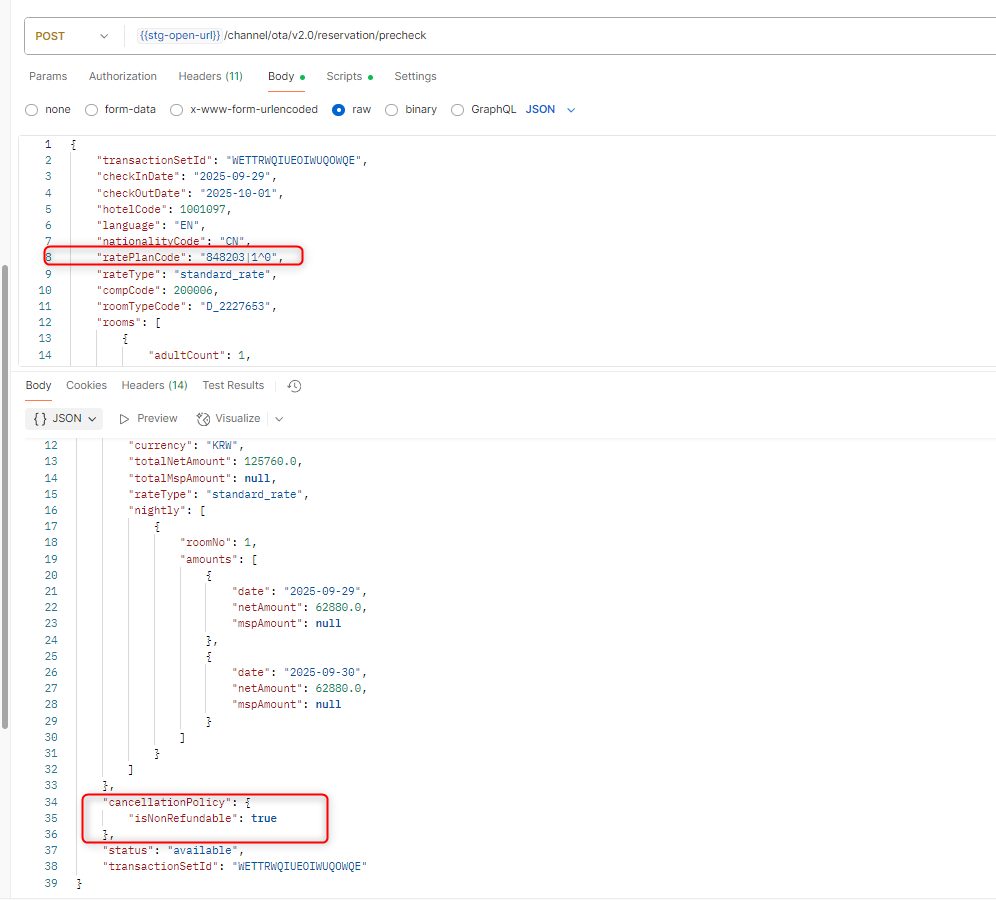Open the Authorization tab
The width and height of the screenshot is (996, 900).
tap(123, 77)
